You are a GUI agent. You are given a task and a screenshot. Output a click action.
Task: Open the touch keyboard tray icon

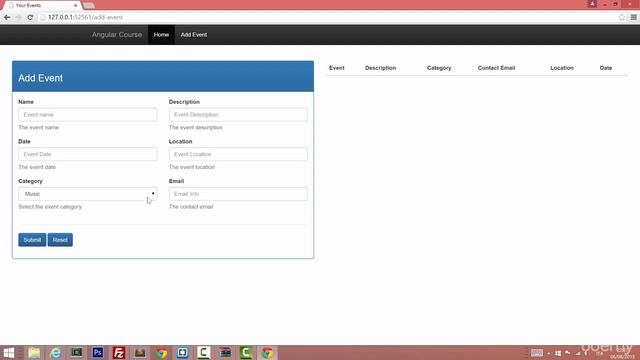tap(537, 353)
